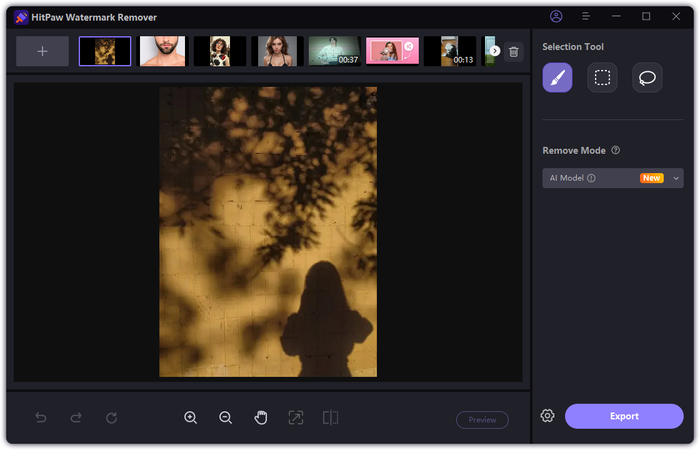This screenshot has height=450, width=700.
Task: Select the bearded man thumbnail
Action: [162, 51]
